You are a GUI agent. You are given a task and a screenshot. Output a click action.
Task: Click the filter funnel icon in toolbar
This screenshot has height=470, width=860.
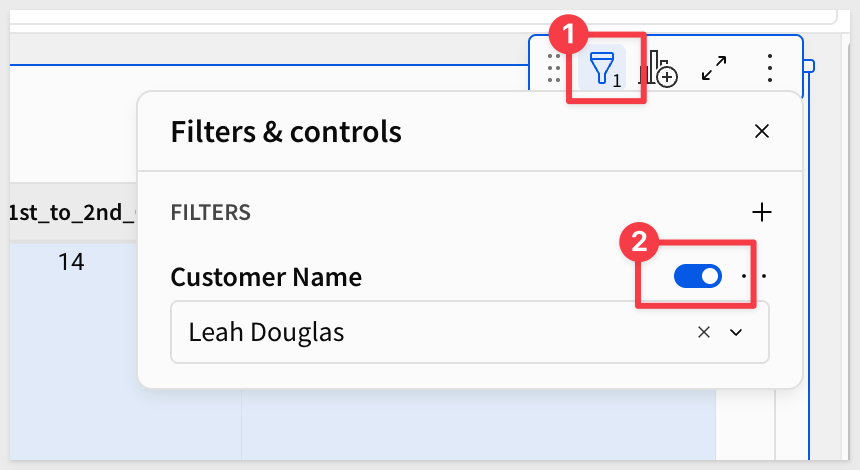(603, 68)
